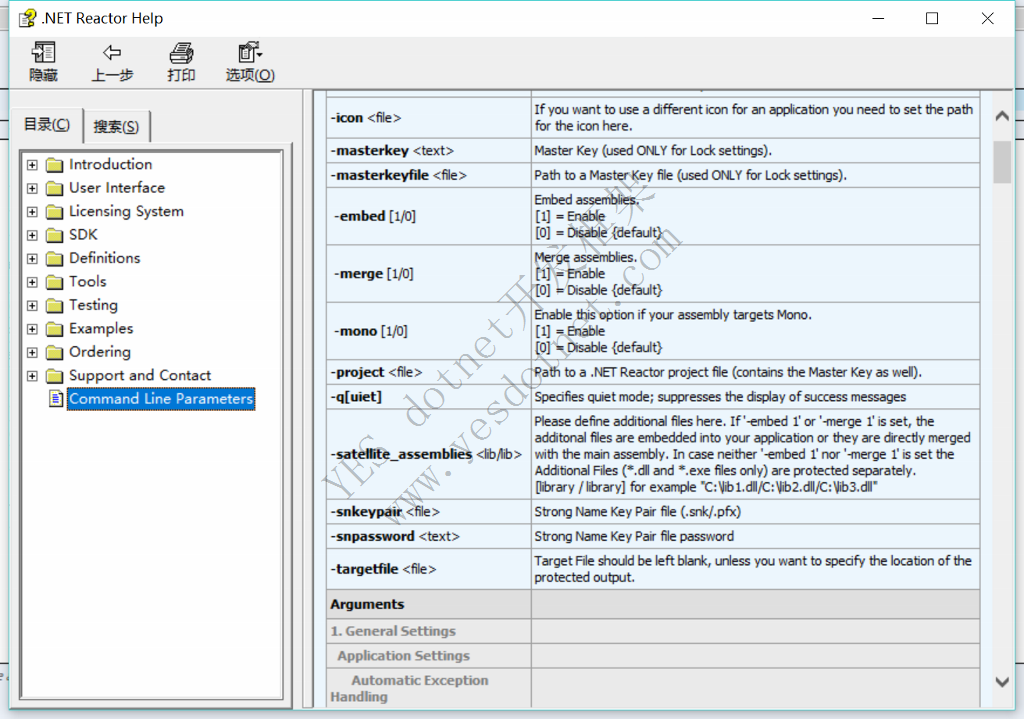Click the -embed [1/0] table cell

pyautogui.click(x=428, y=216)
